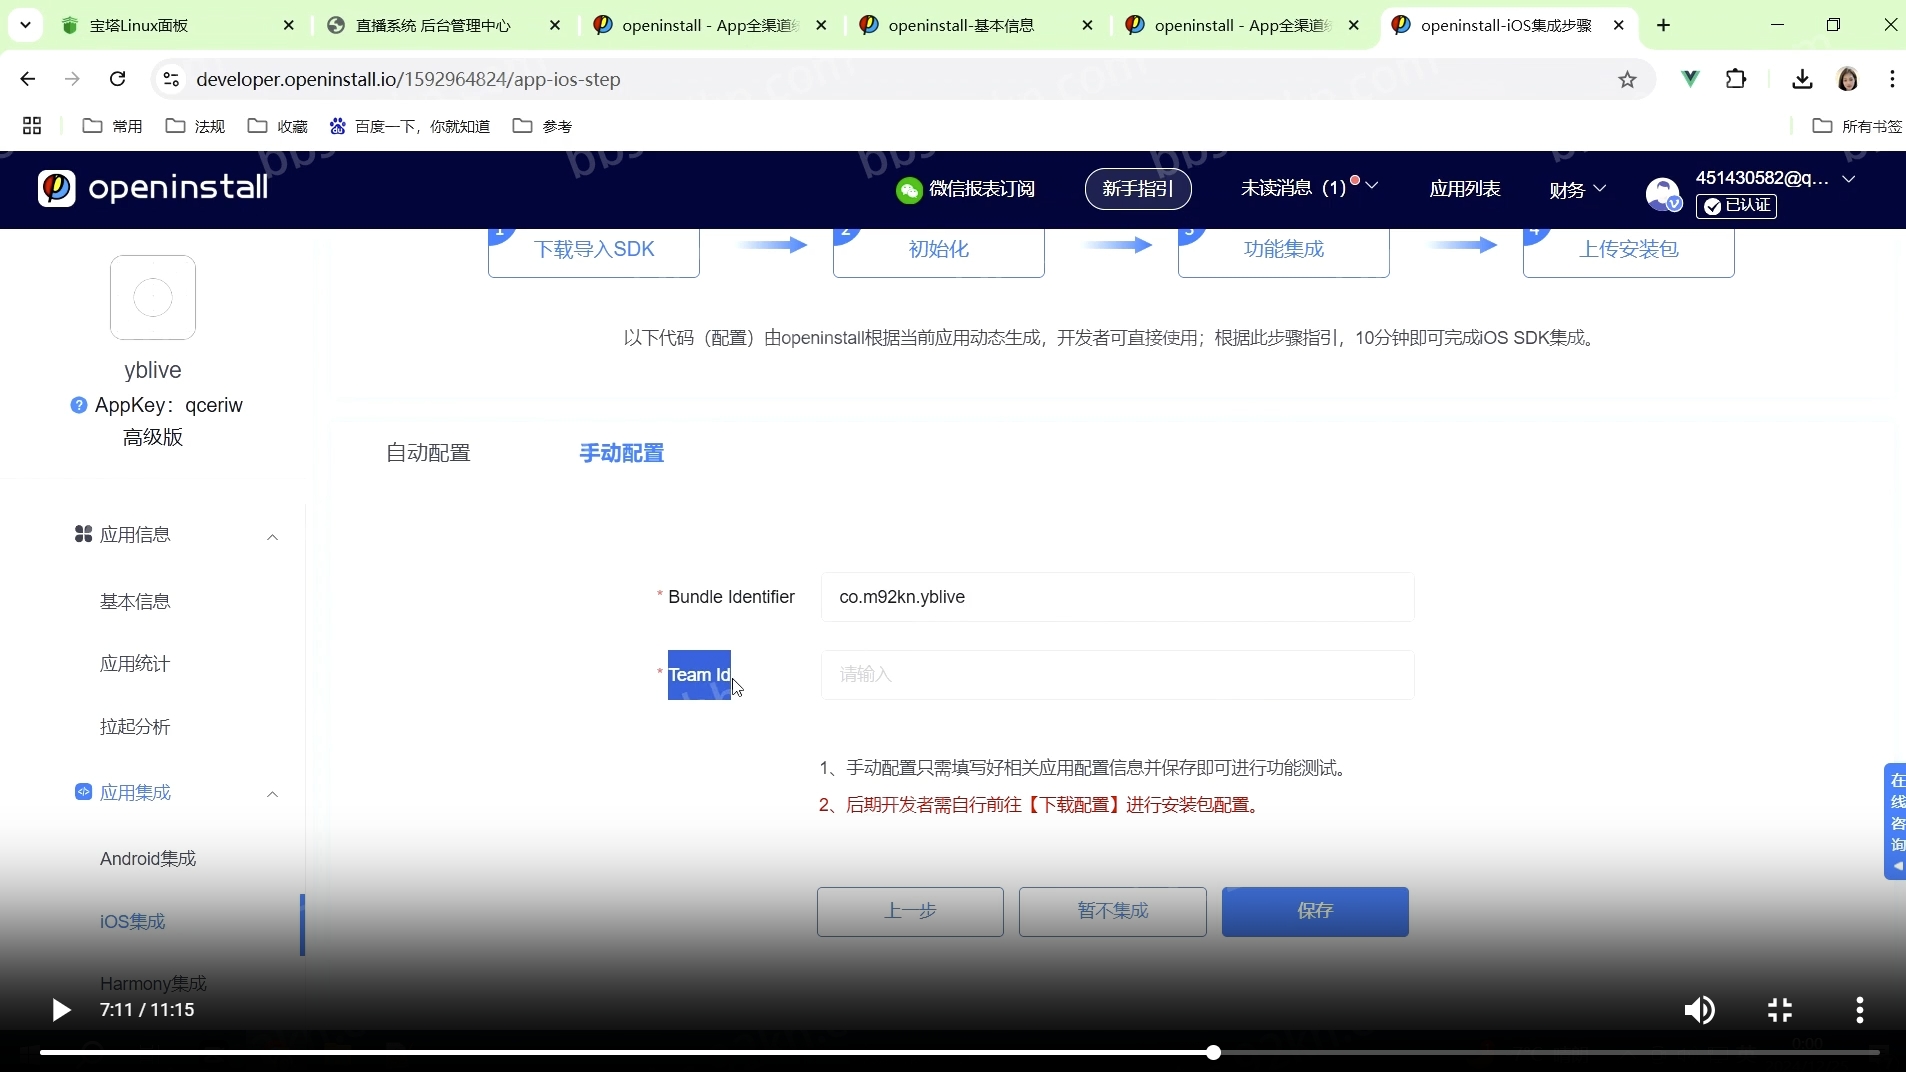Viewport: 1906px width, 1072px height.
Task: Click the openinstall logo
Action: [x=153, y=188]
